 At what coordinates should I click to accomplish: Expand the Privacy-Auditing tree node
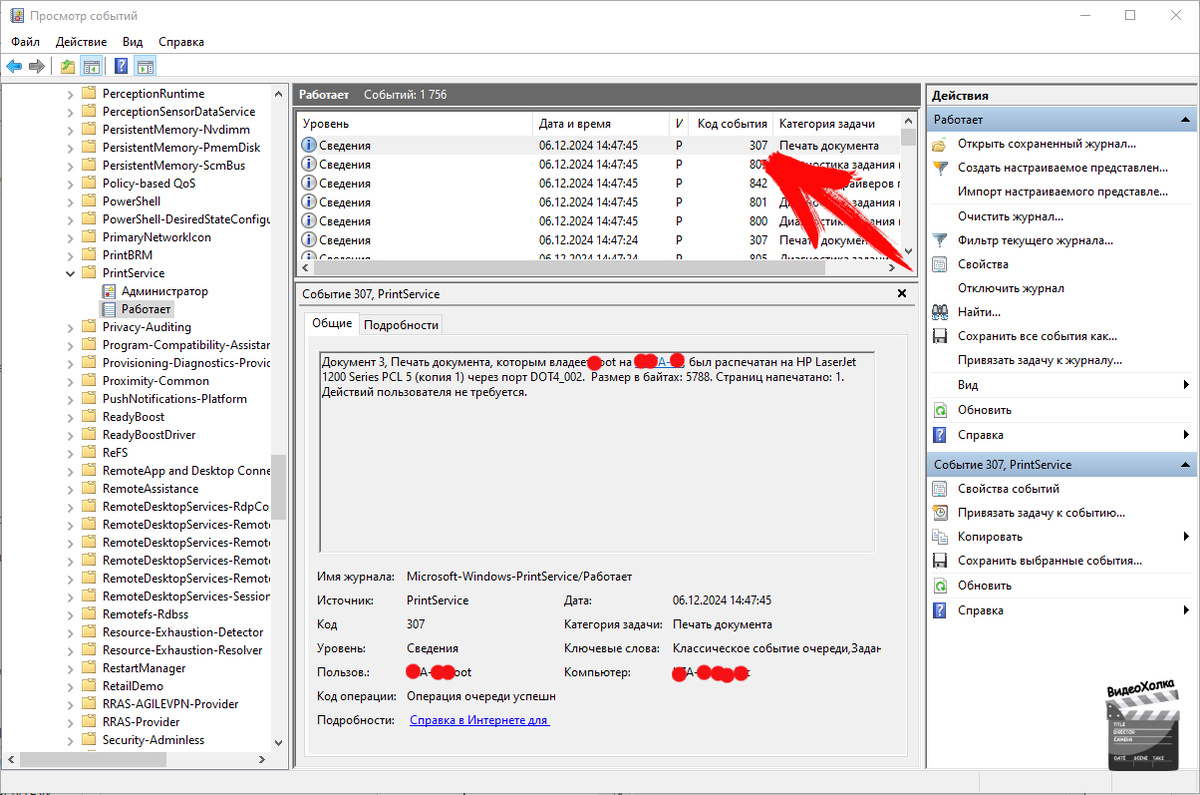pos(70,327)
